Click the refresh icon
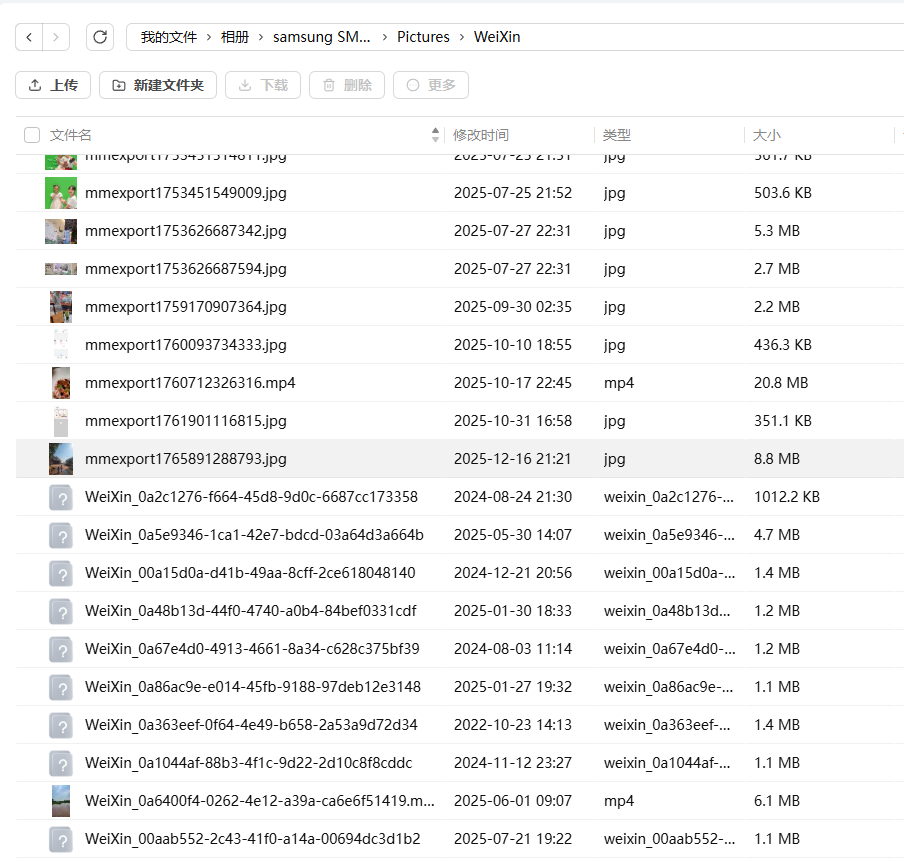Viewport: 904px width, 861px height. click(99, 37)
